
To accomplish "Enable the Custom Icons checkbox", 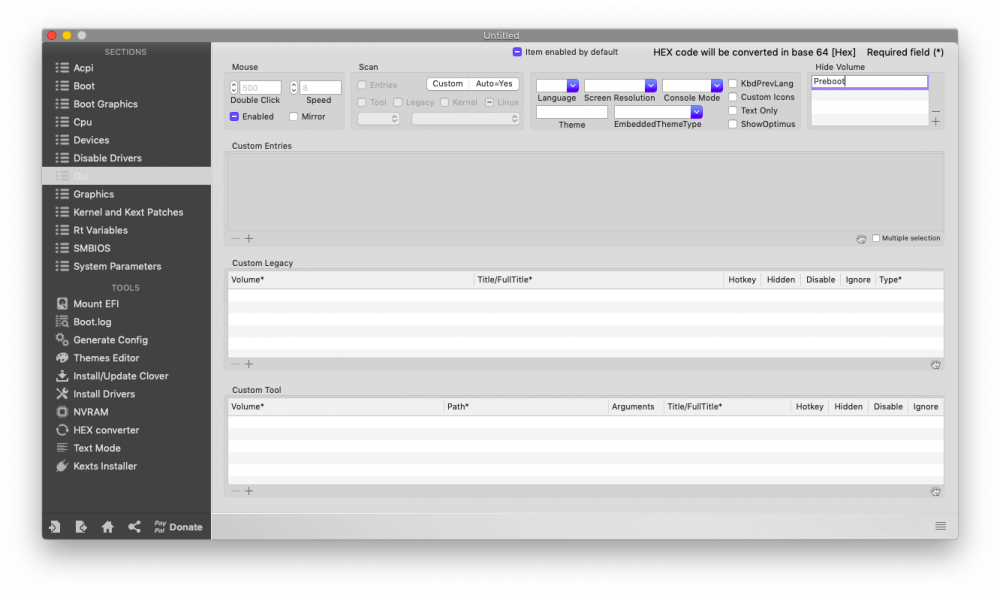I will tap(733, 97).
